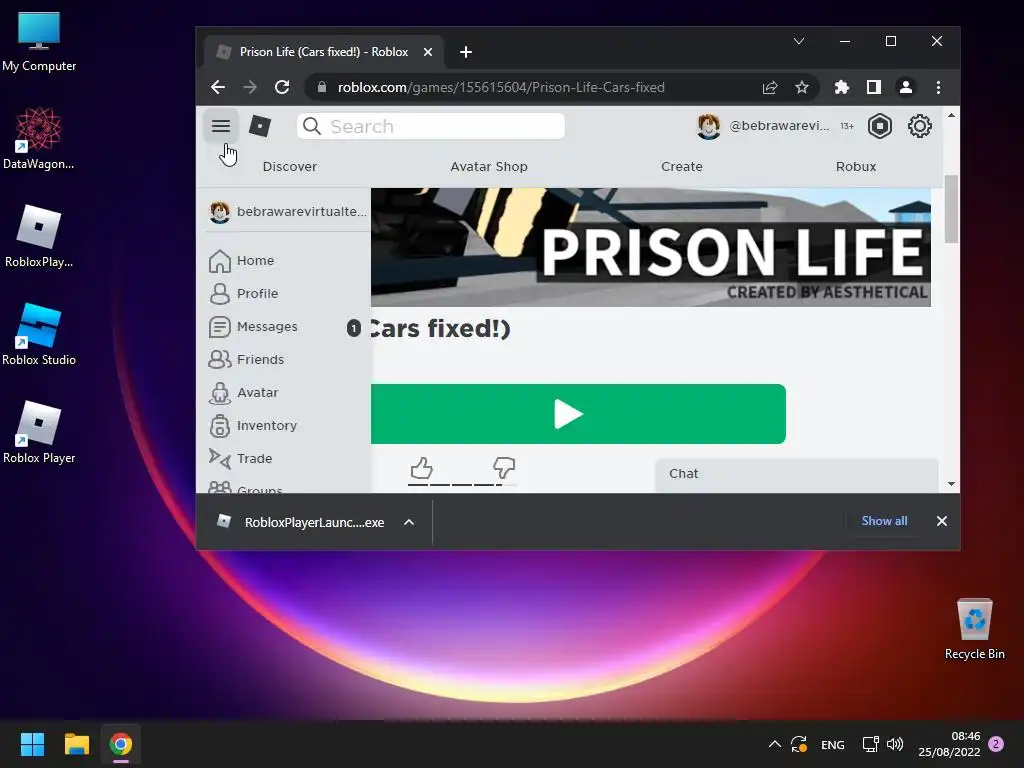Image resolution: width=1024 pixels, height=768 pixels.
Task: Toggle the Roblox hamburger navigation menu
Action: (x=221, y=126)
